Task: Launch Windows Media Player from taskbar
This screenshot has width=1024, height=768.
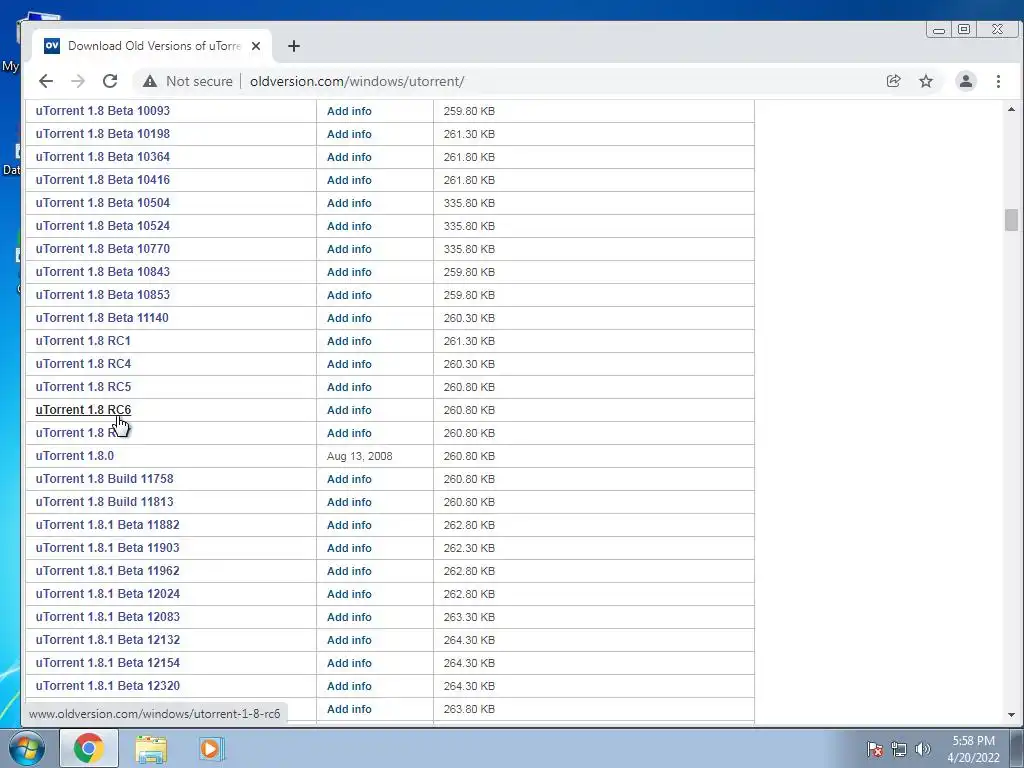Action: pyautogui.click(x=211, y=748)
